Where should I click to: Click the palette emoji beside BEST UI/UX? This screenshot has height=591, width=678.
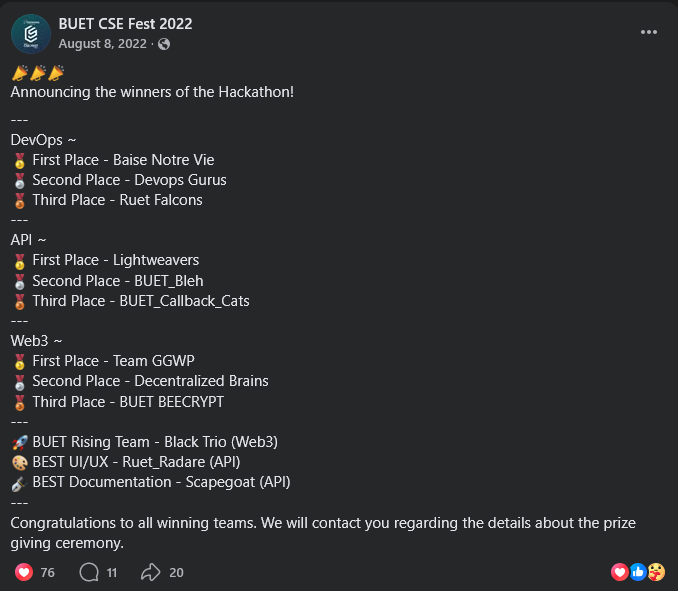click(19, 462)
